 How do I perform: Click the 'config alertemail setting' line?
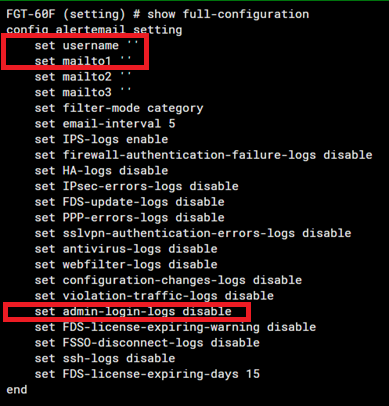[94, 30]
